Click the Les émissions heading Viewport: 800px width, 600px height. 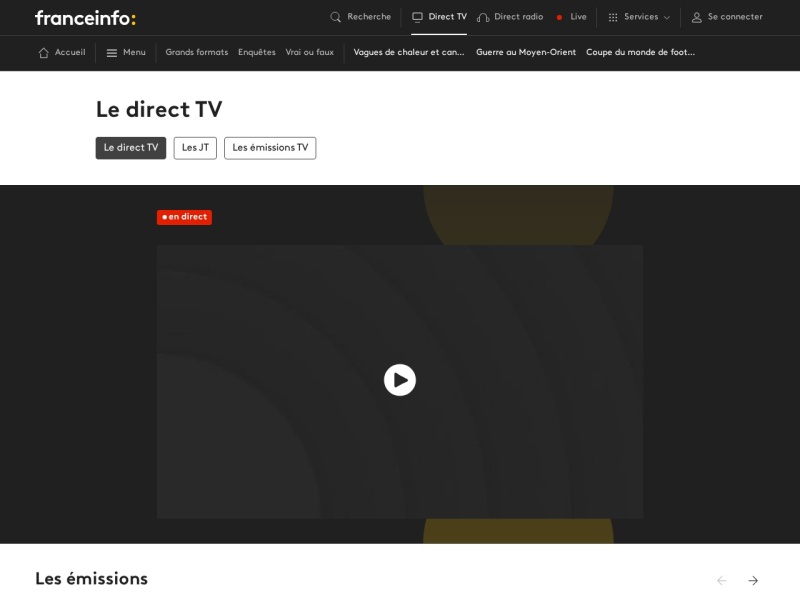[x=91, y=579]
